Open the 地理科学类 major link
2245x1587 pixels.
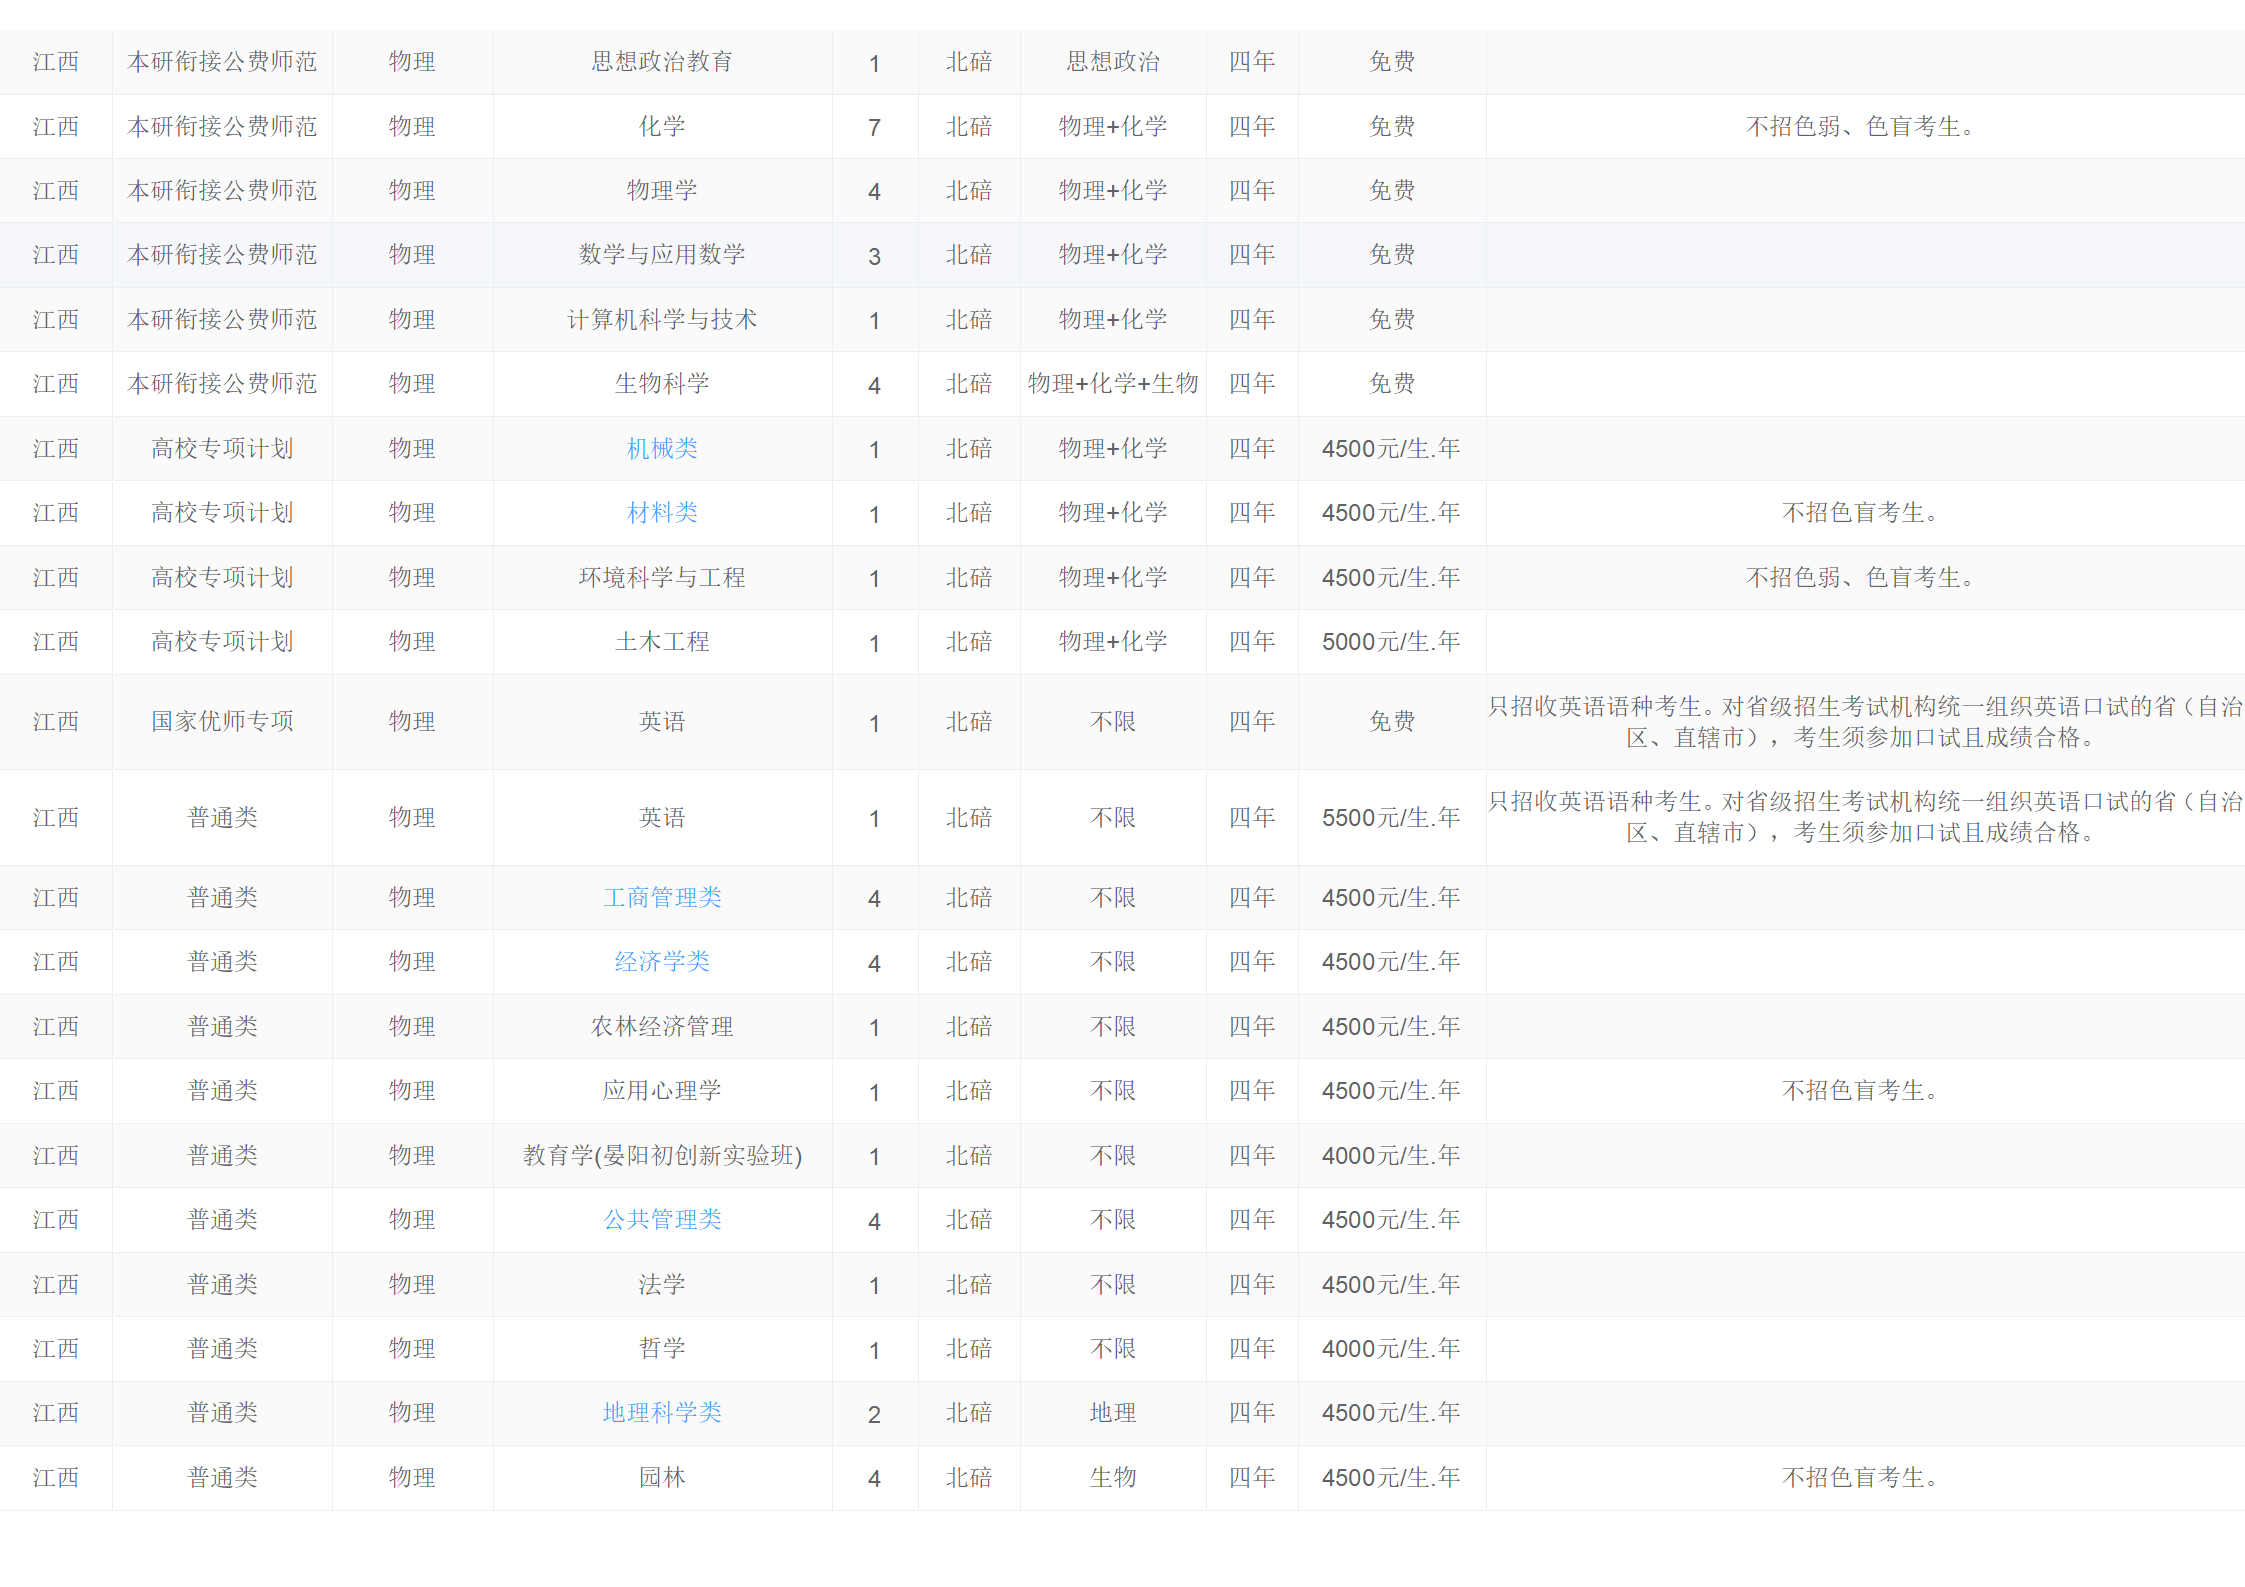click(x=662, y=1413)
